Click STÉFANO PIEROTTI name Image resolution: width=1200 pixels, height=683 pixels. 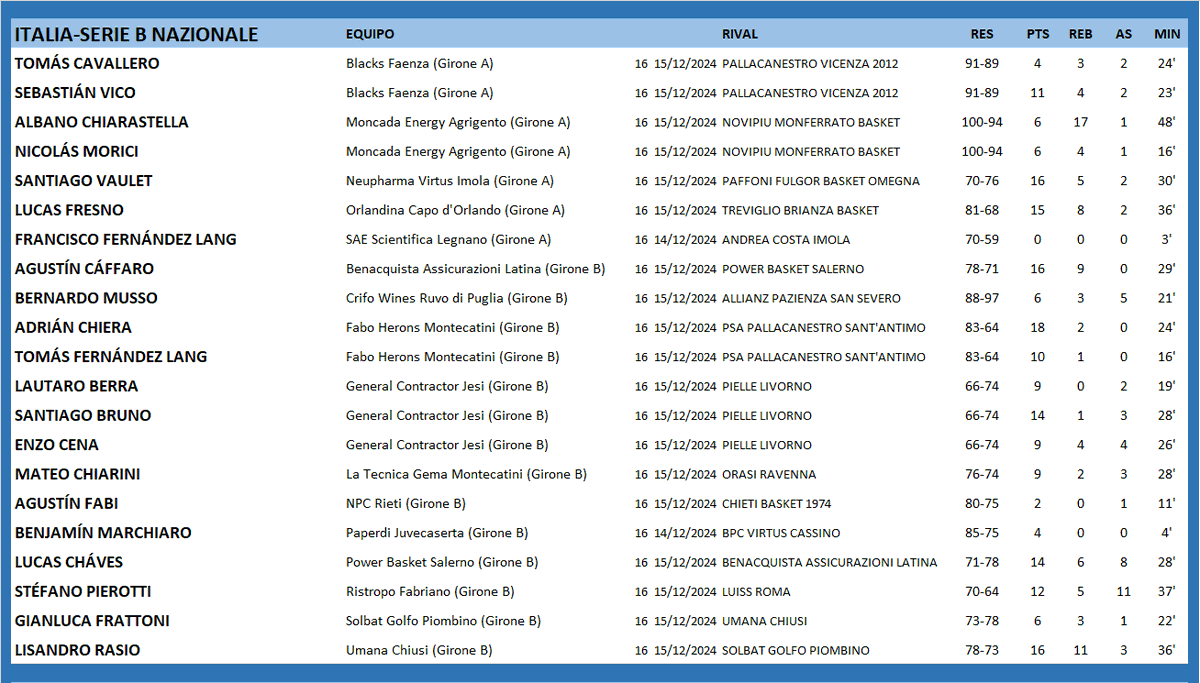pos(83,591)
